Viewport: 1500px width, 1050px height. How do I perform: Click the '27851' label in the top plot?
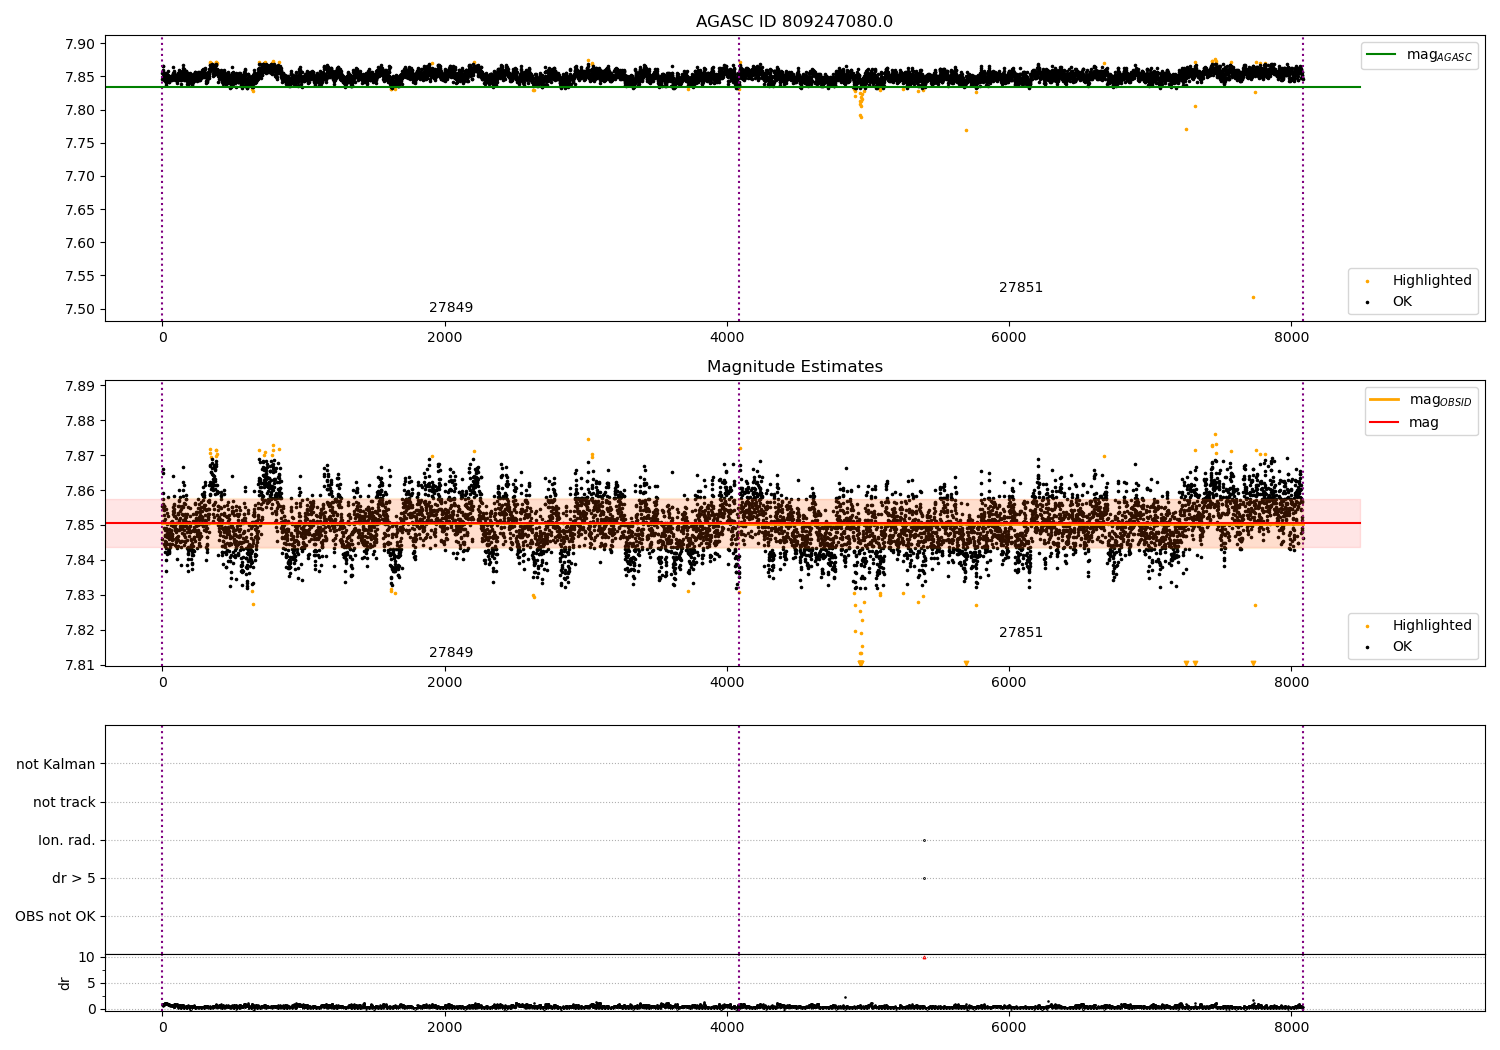[x=1021, y=288]
